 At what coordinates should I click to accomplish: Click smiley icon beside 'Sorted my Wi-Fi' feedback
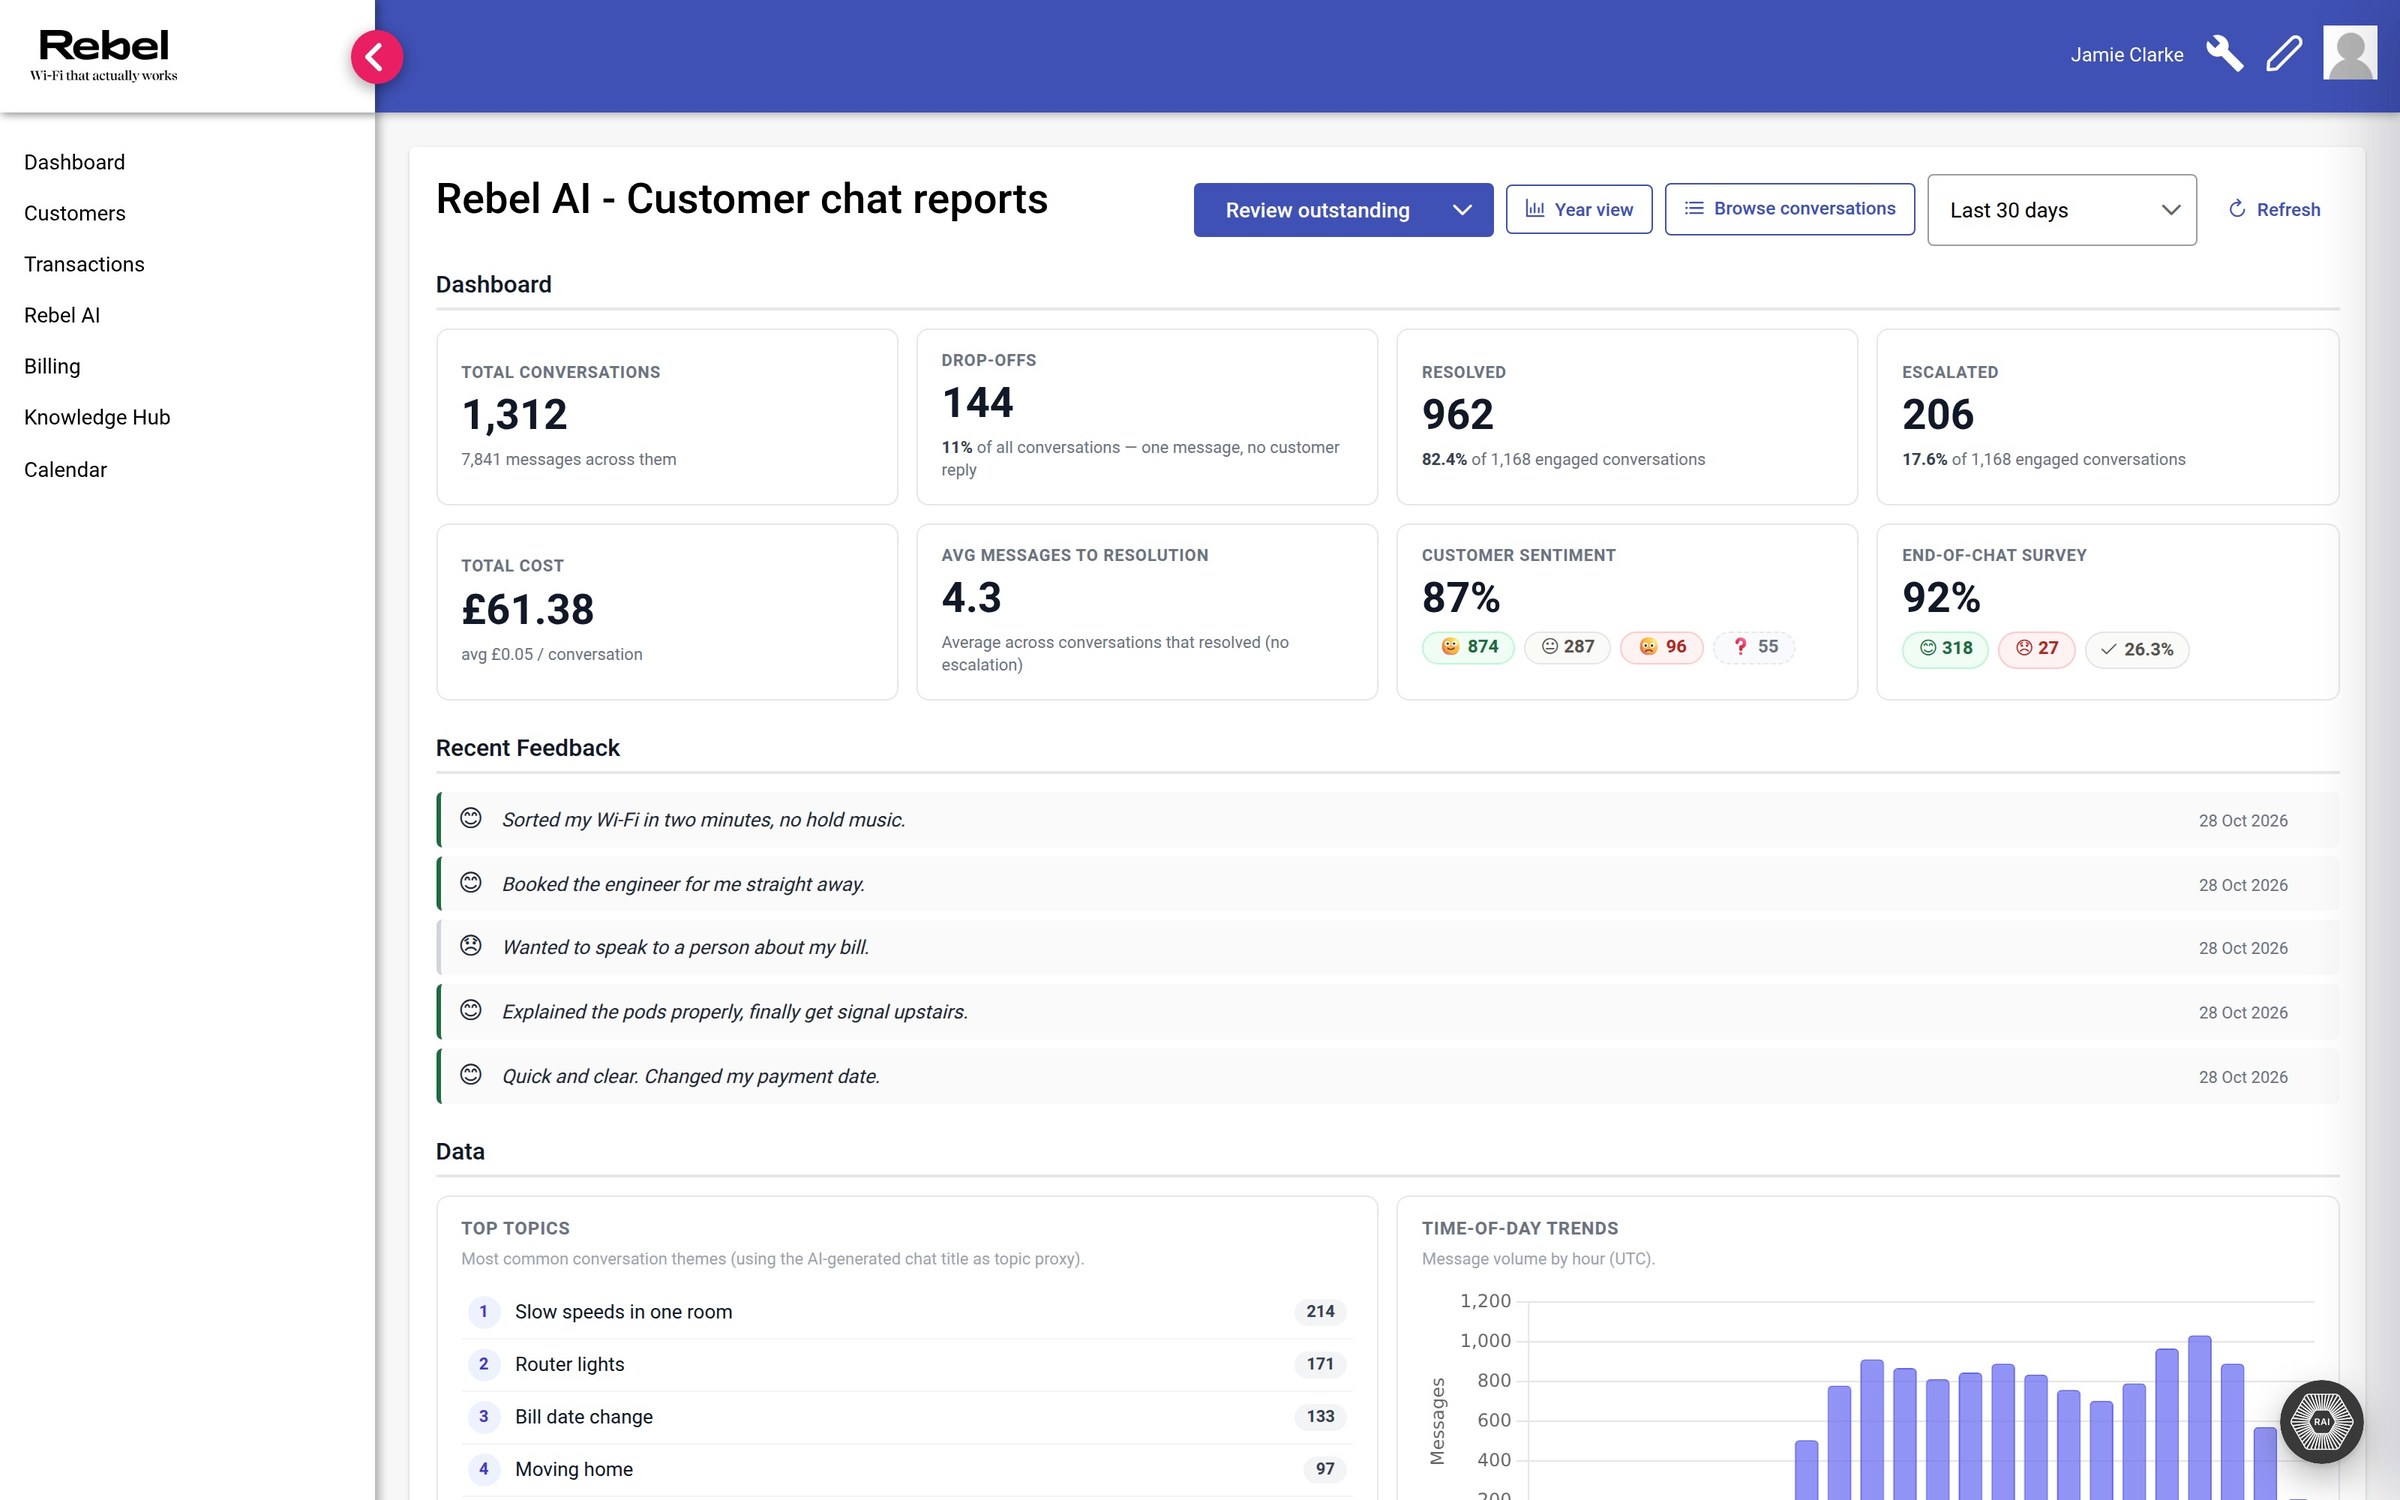[471, 818]
